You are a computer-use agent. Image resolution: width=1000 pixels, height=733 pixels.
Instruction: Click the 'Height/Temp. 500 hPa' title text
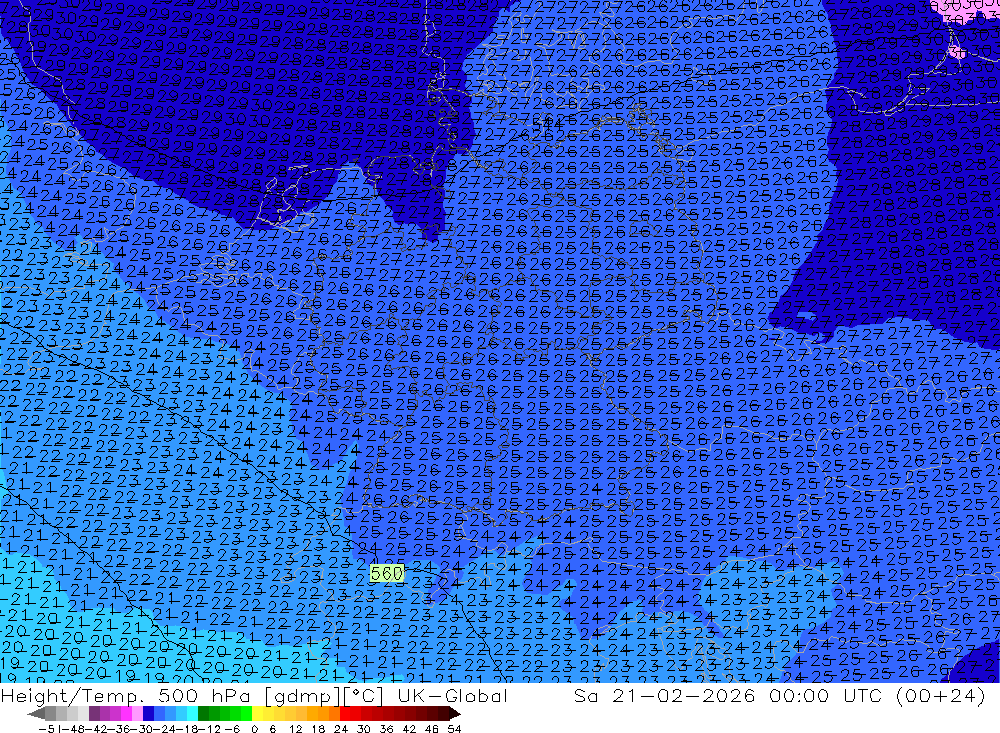[126, 695]
